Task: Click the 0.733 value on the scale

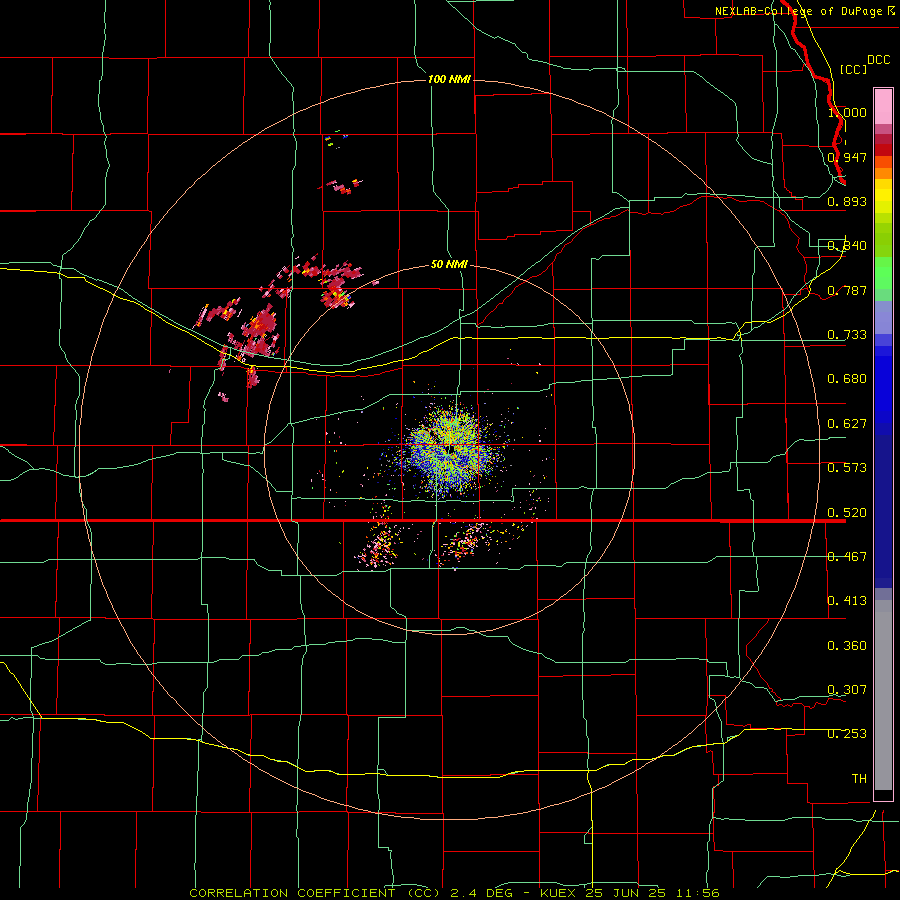Action: [x=847, y=335]
